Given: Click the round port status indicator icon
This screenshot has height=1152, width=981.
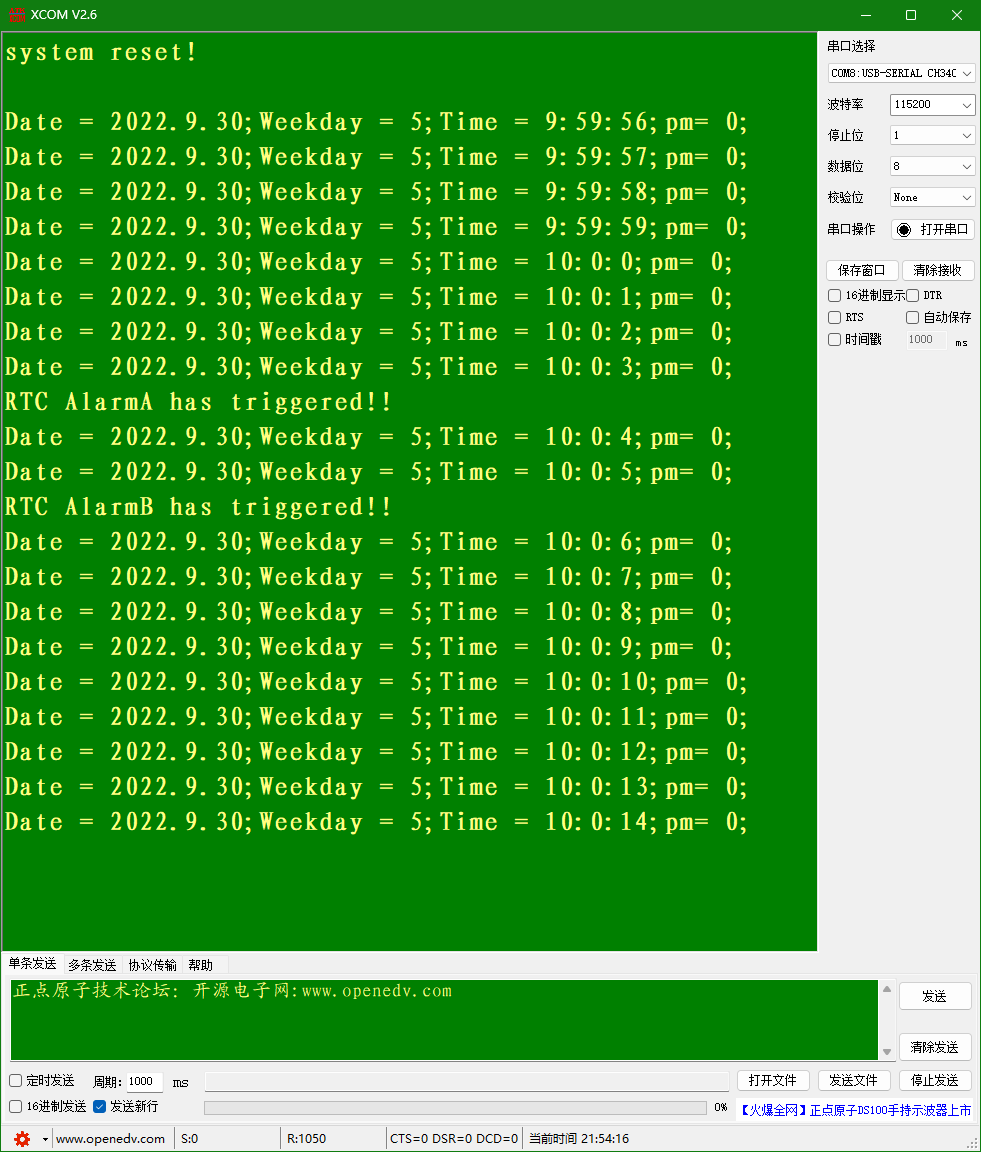Looking at the screenshot, I should click(x=904, y=230).
